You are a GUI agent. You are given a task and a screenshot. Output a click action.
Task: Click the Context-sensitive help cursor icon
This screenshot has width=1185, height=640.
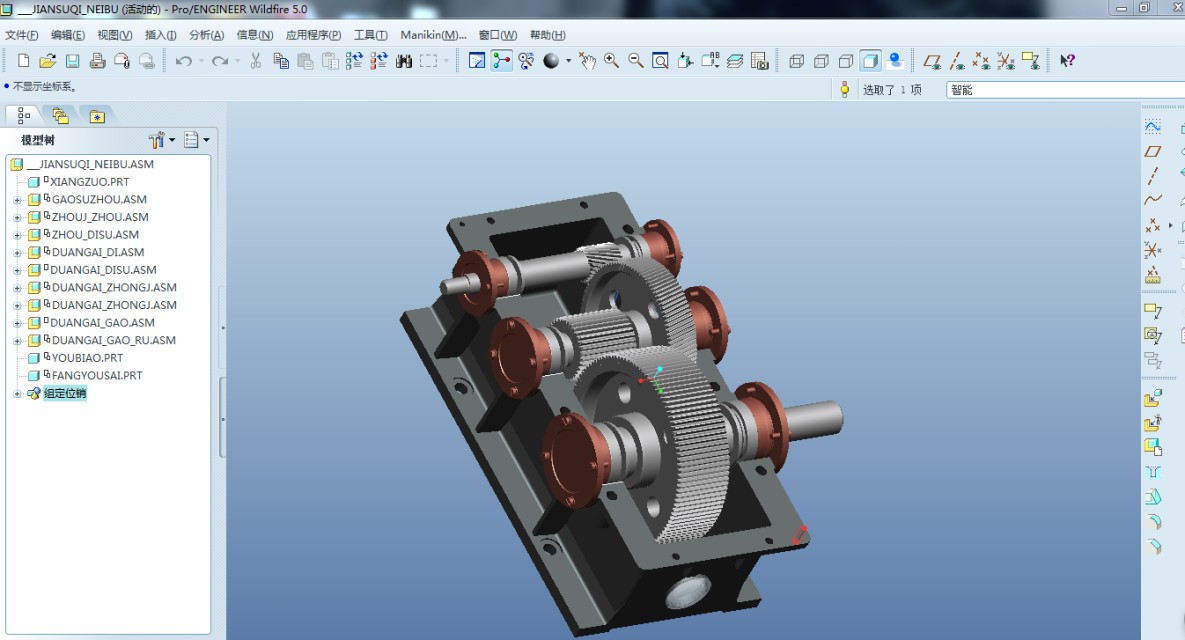click(1067, 61)
